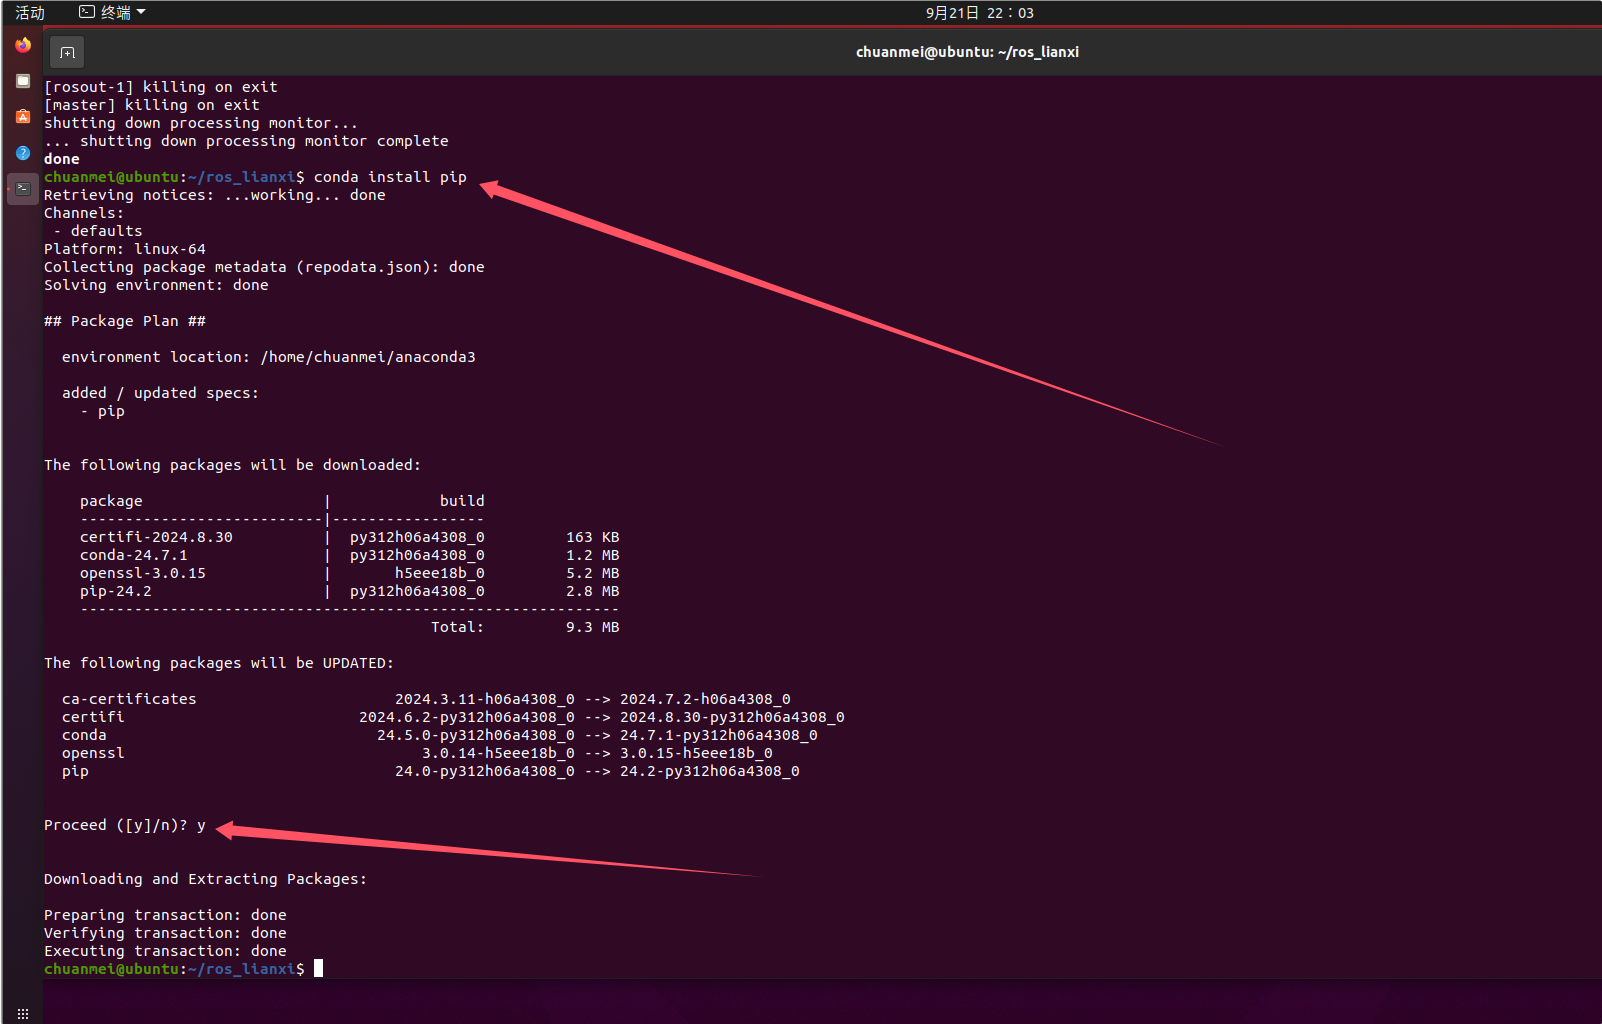This screenshot has height=1024, width=1602.
Task: Click the conda install pip command text
Action: tap(391, 176)
